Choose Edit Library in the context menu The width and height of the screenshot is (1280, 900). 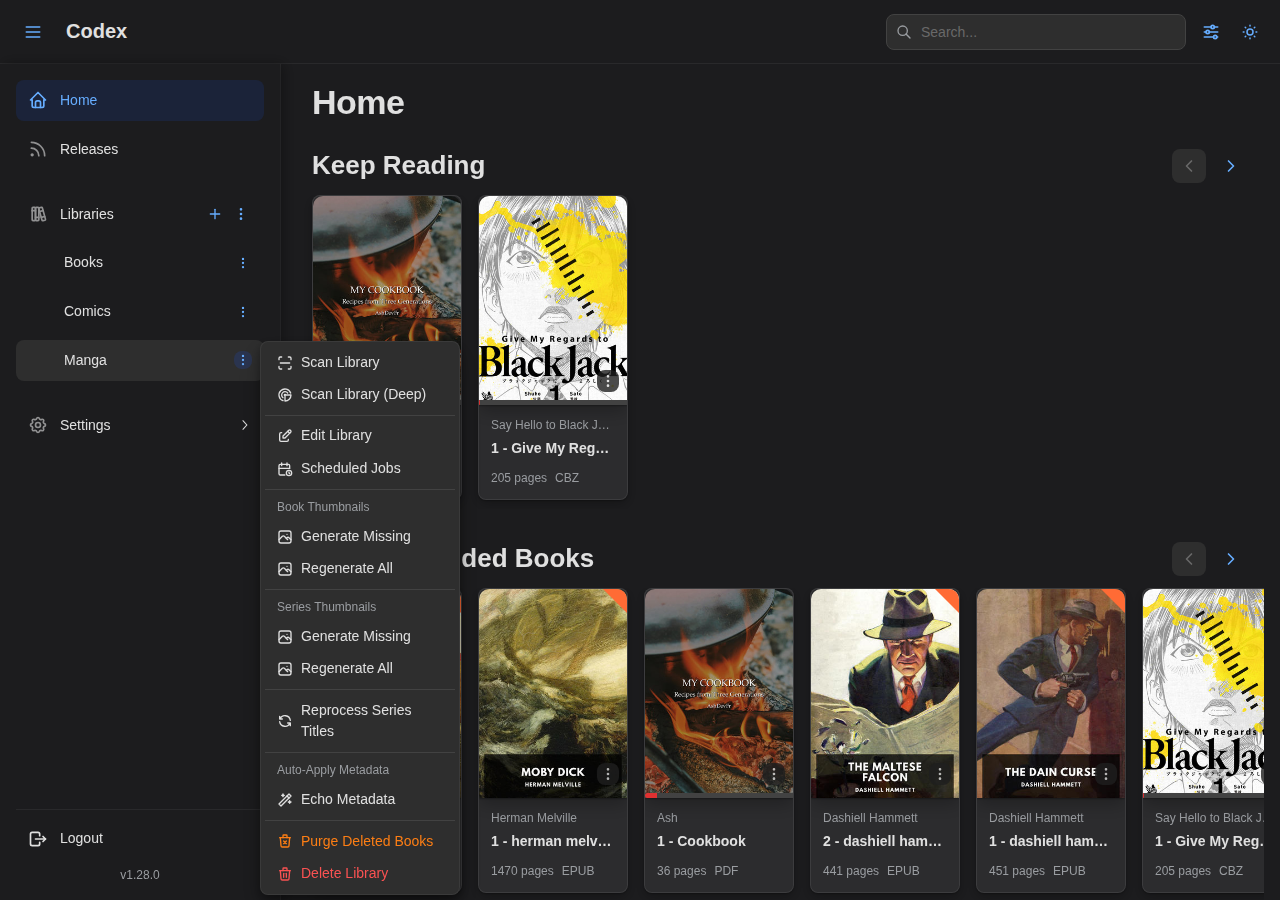coord(360,435)
